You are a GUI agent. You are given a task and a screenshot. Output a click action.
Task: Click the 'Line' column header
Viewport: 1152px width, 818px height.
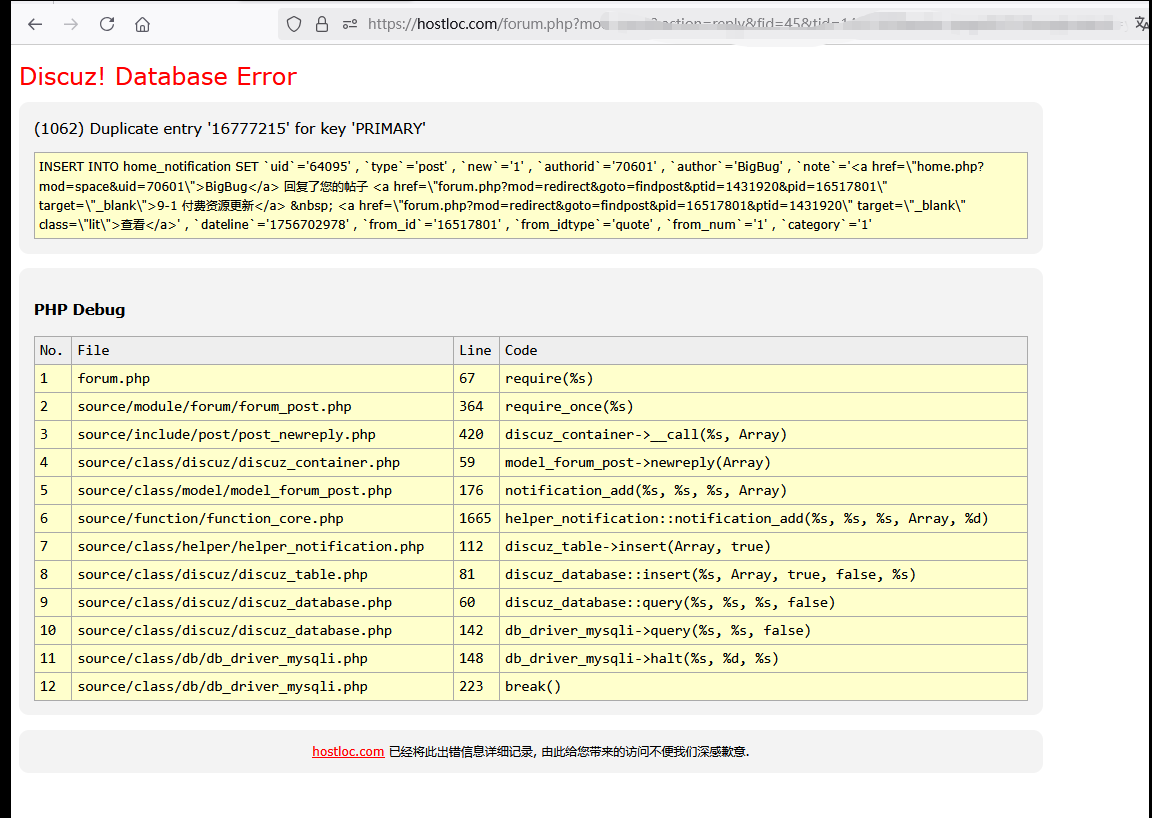(x=476, y=351)
